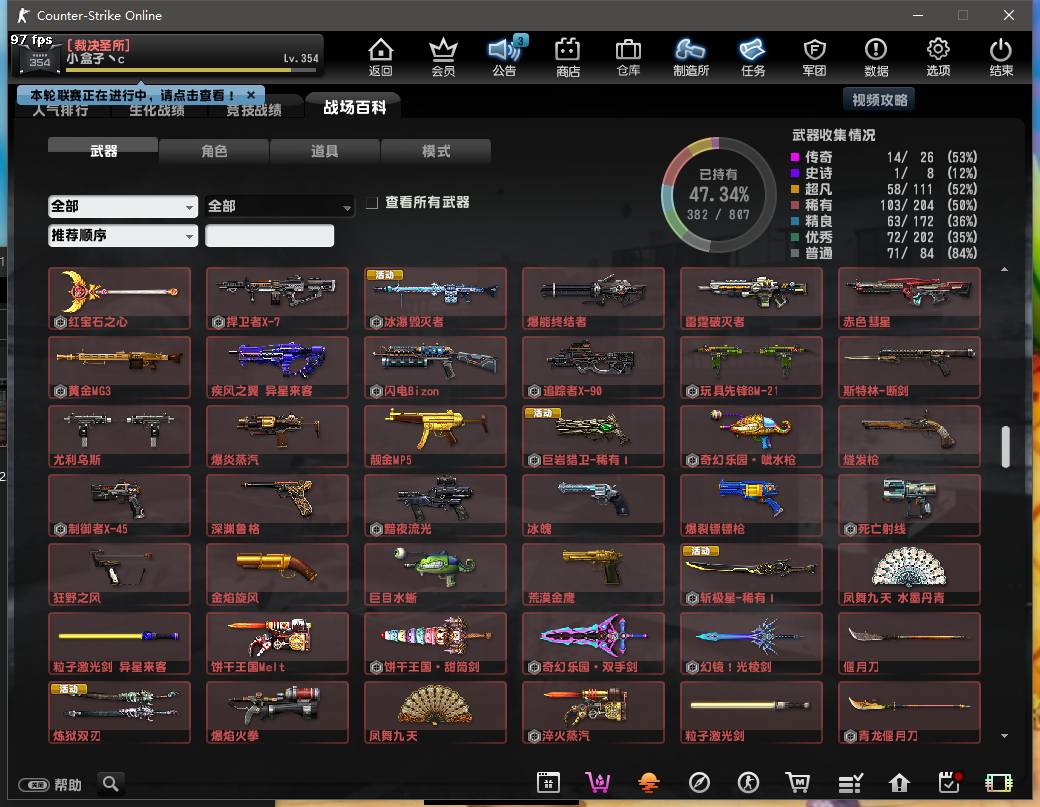
Task: Open the second dark 全部 dropdown
Action: pos(279,206)
